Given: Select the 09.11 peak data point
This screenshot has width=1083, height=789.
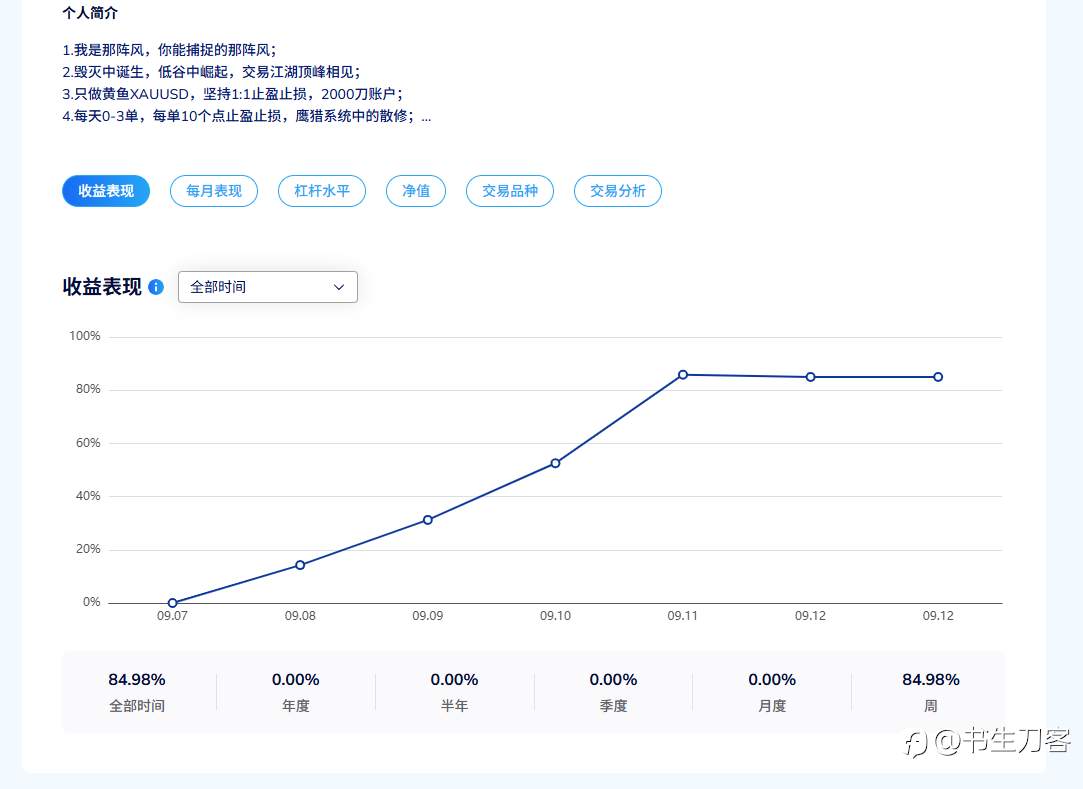Looking at the screenshot, I should pos(683,374).
